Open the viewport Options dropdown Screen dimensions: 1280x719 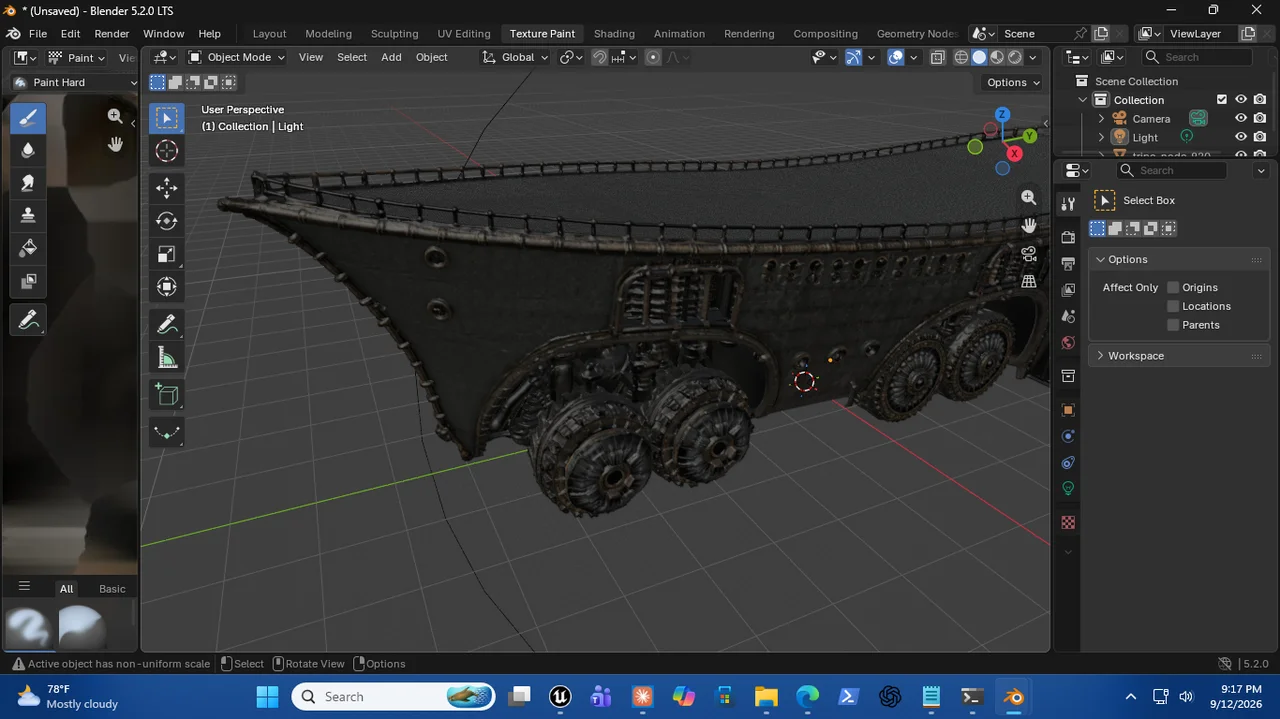[x=1012, y=82]
